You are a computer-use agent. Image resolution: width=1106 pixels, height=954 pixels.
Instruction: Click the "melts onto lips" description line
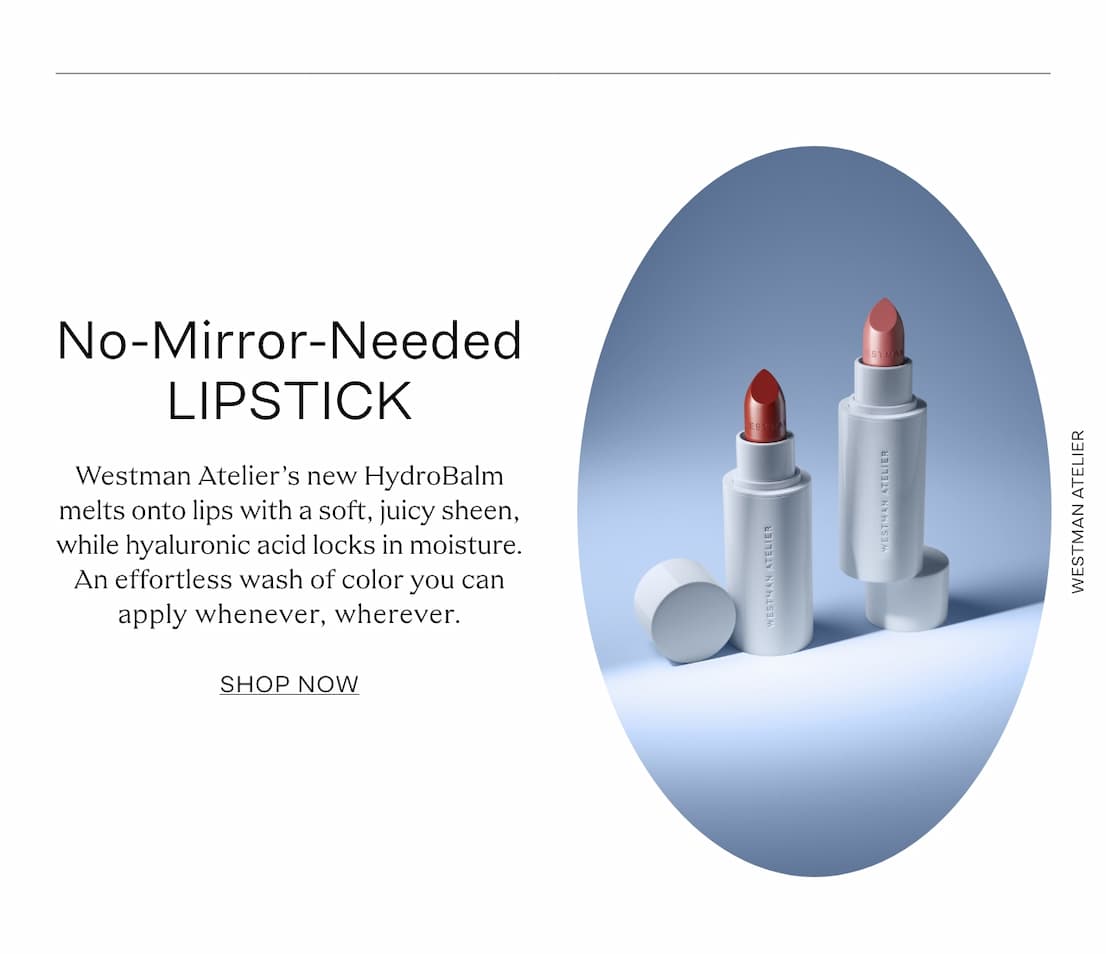[x=289, y=510]
